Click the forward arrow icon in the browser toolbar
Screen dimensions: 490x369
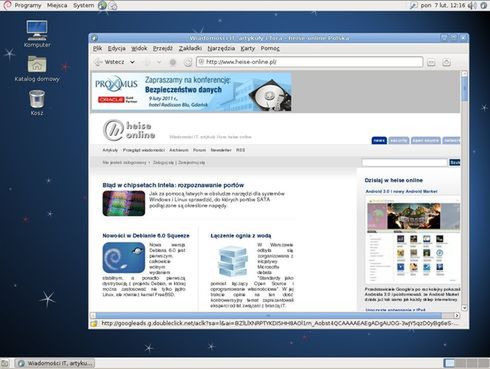[x=147, y=62]
